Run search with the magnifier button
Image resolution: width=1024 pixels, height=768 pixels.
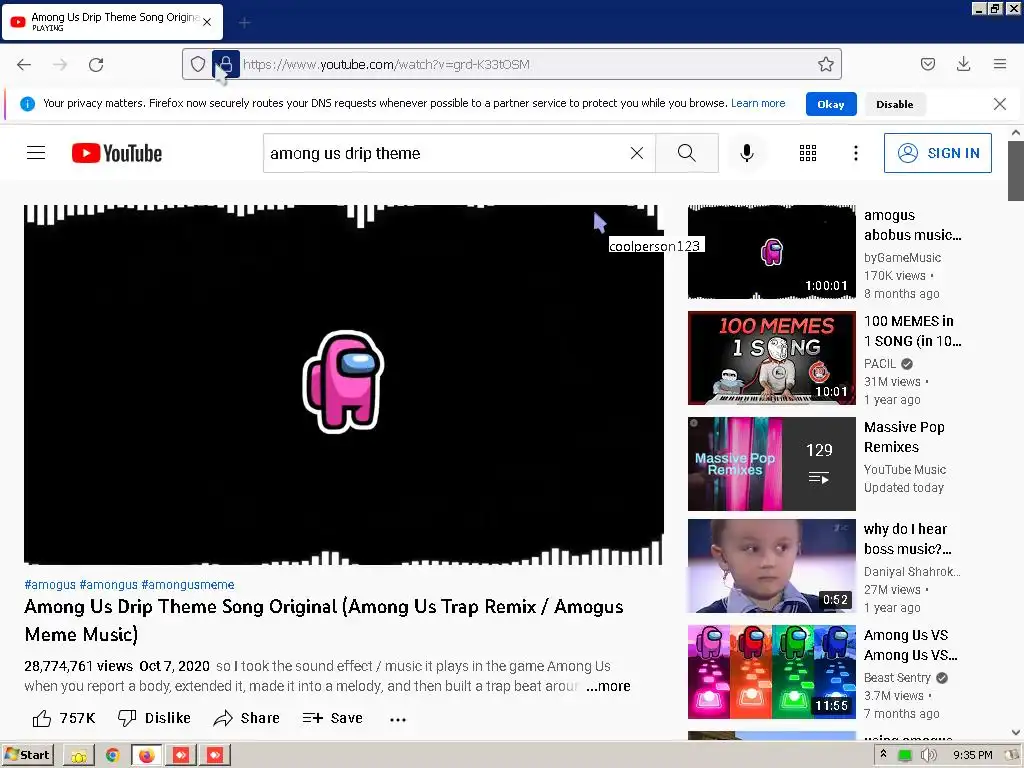pos(686,153)
